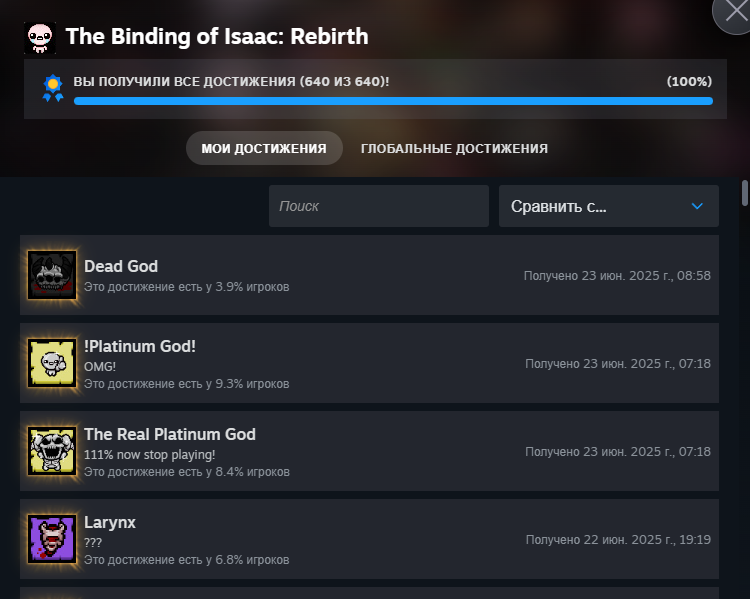Click the chevron arrow in compare dropdown
Image resolution: width=750 pixels, height=599 pixels.
(x=697, y=206)
